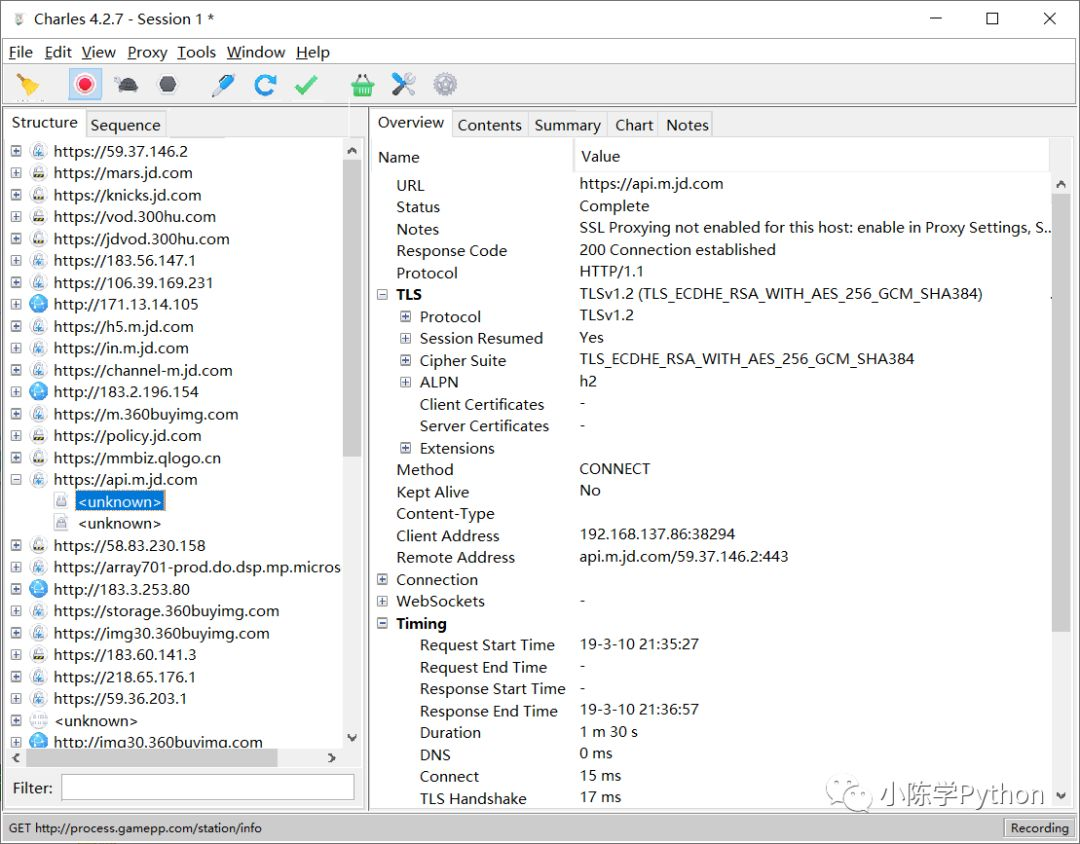Open the Tools wrench icon
Screen dimensions: 1080x844
403,85
